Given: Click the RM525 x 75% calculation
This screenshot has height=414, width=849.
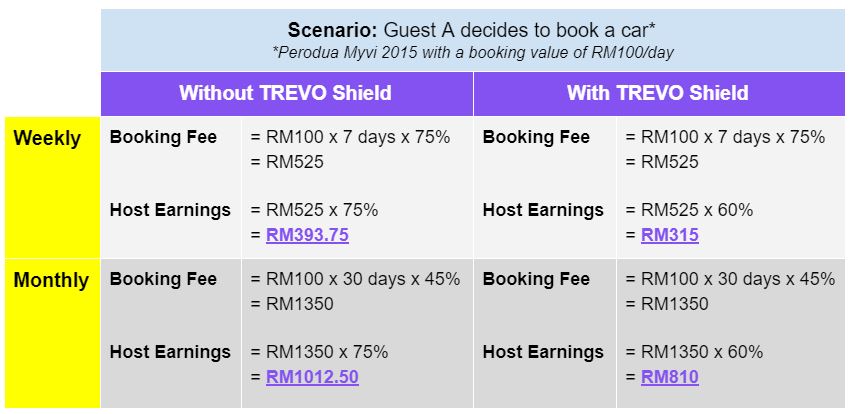Looking at the screenshot, I should point(314,210).
